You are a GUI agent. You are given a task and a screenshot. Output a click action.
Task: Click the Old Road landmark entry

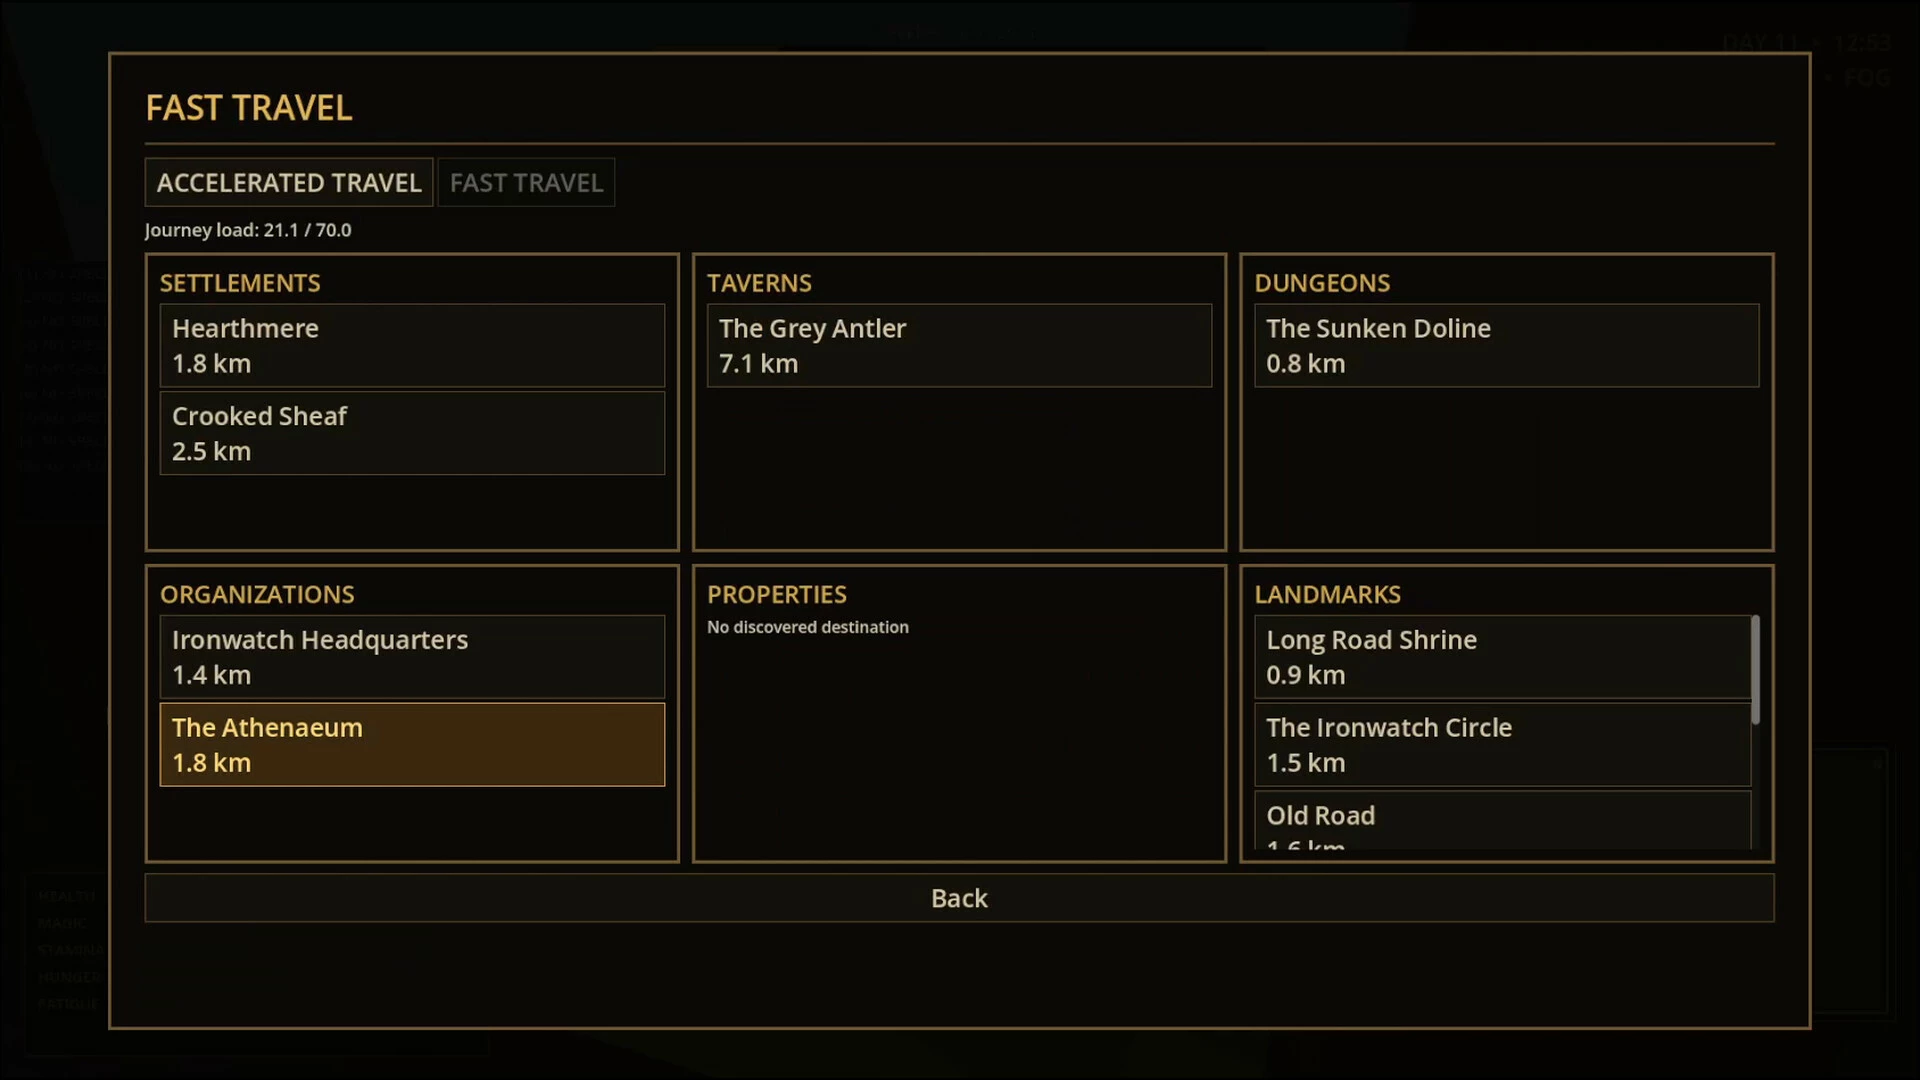pyautogui.click(x=1502, y=821)
